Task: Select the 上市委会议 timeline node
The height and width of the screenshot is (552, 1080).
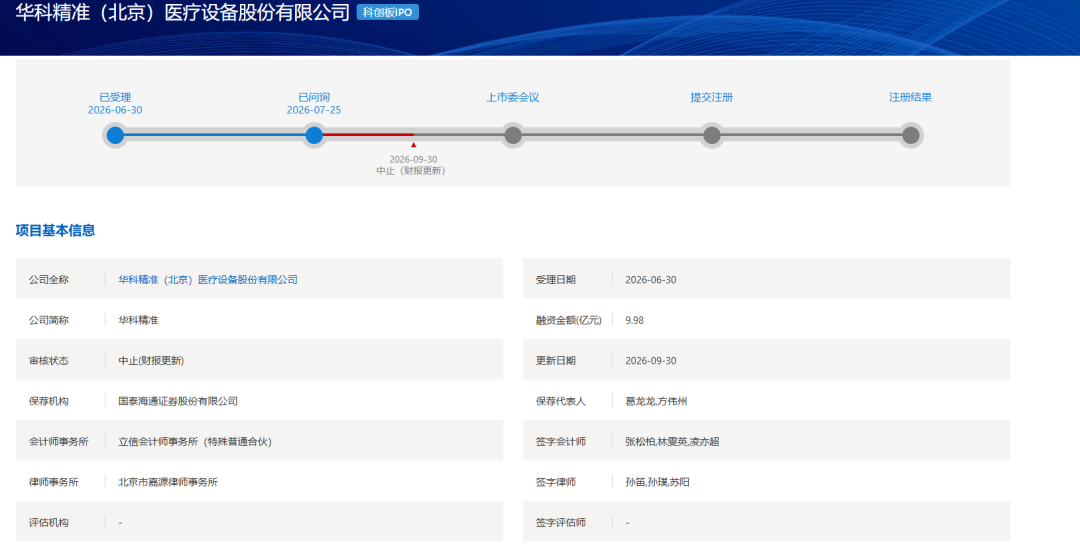Action: pos(513,135)
